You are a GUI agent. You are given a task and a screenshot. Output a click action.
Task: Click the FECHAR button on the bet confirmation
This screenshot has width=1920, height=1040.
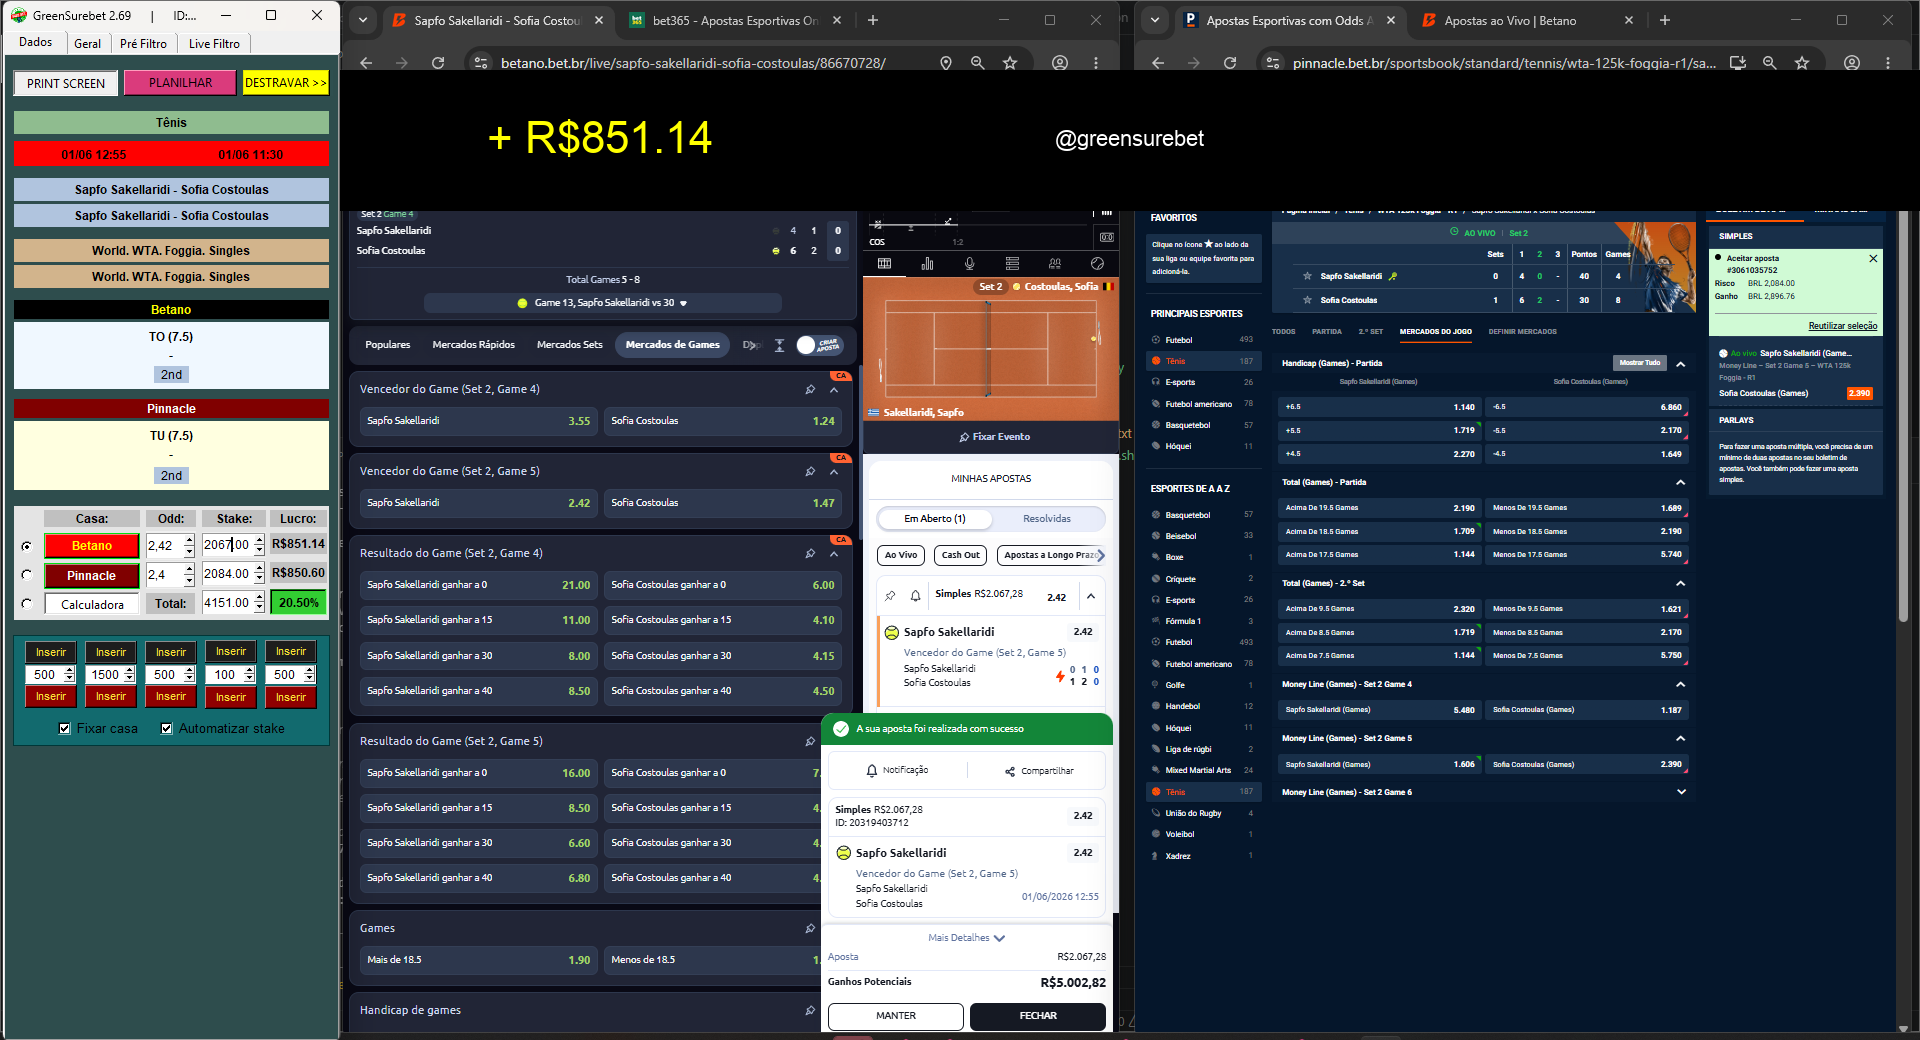click(1037, 1016)
